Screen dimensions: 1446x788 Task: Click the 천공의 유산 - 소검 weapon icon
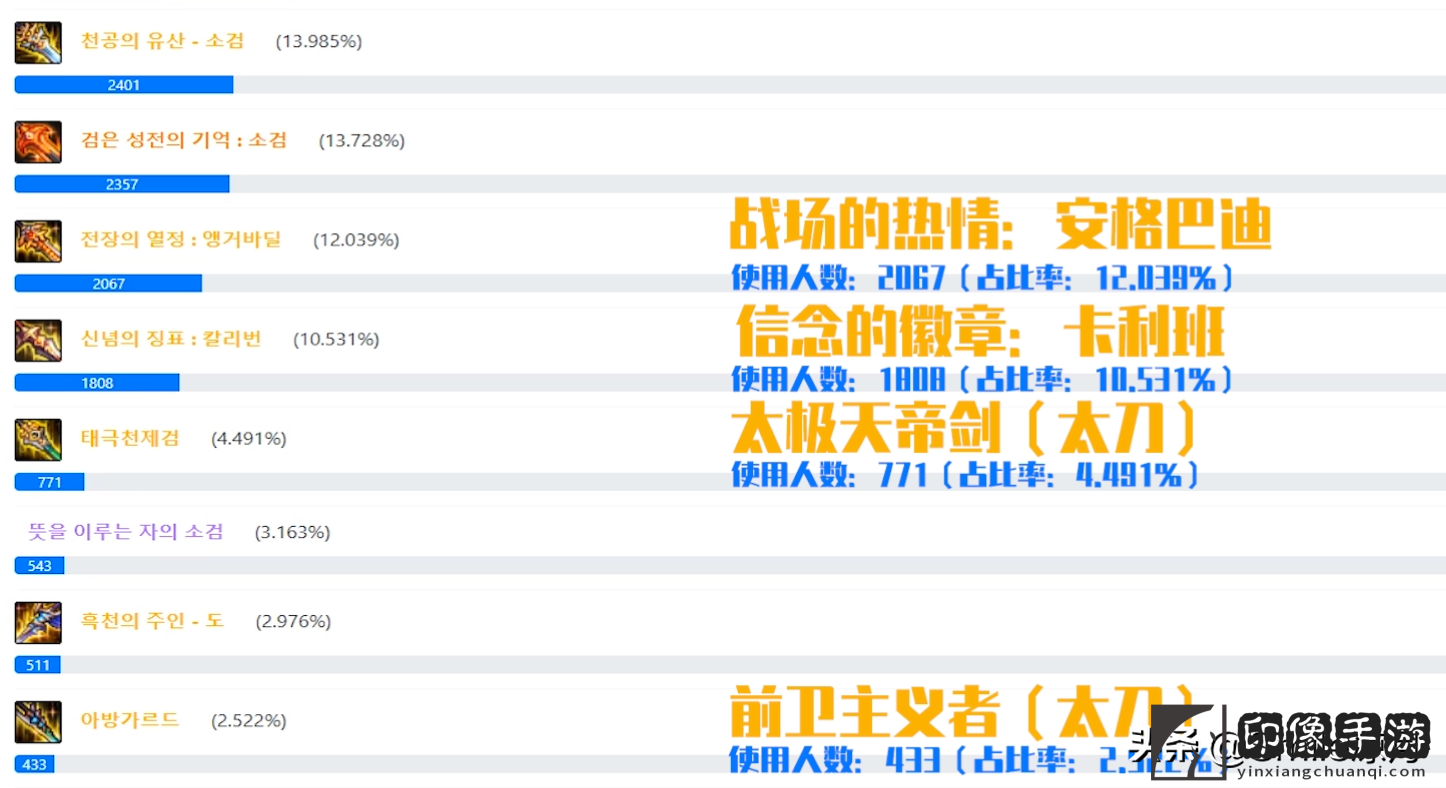coord(38,43)
